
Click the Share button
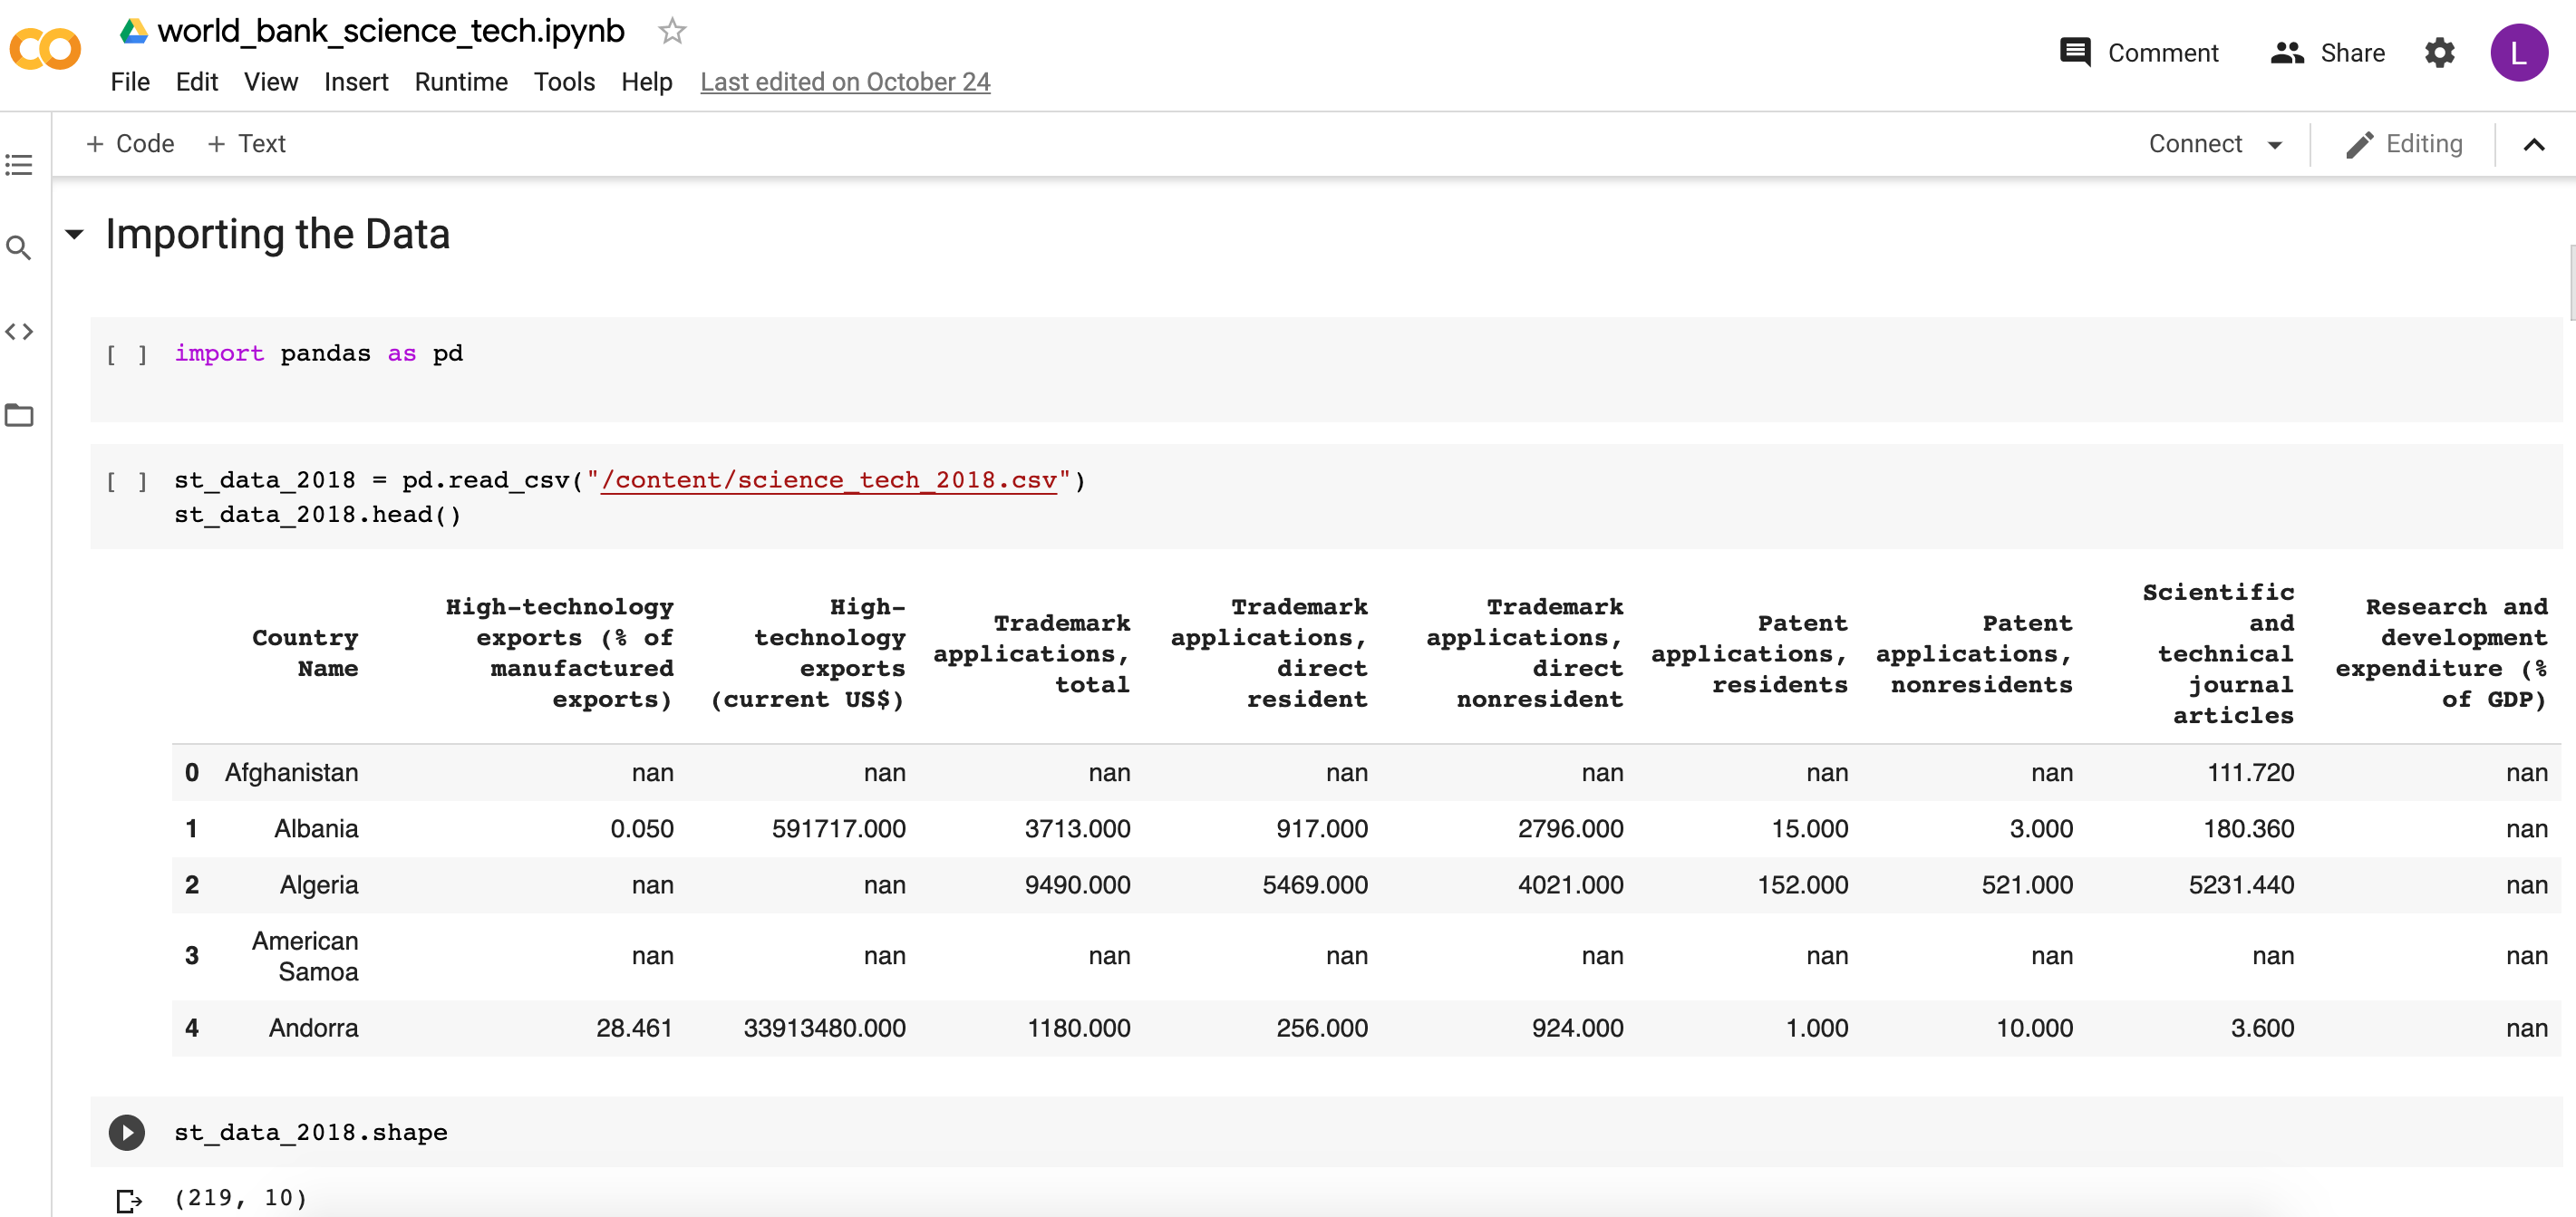[2327, 53]
